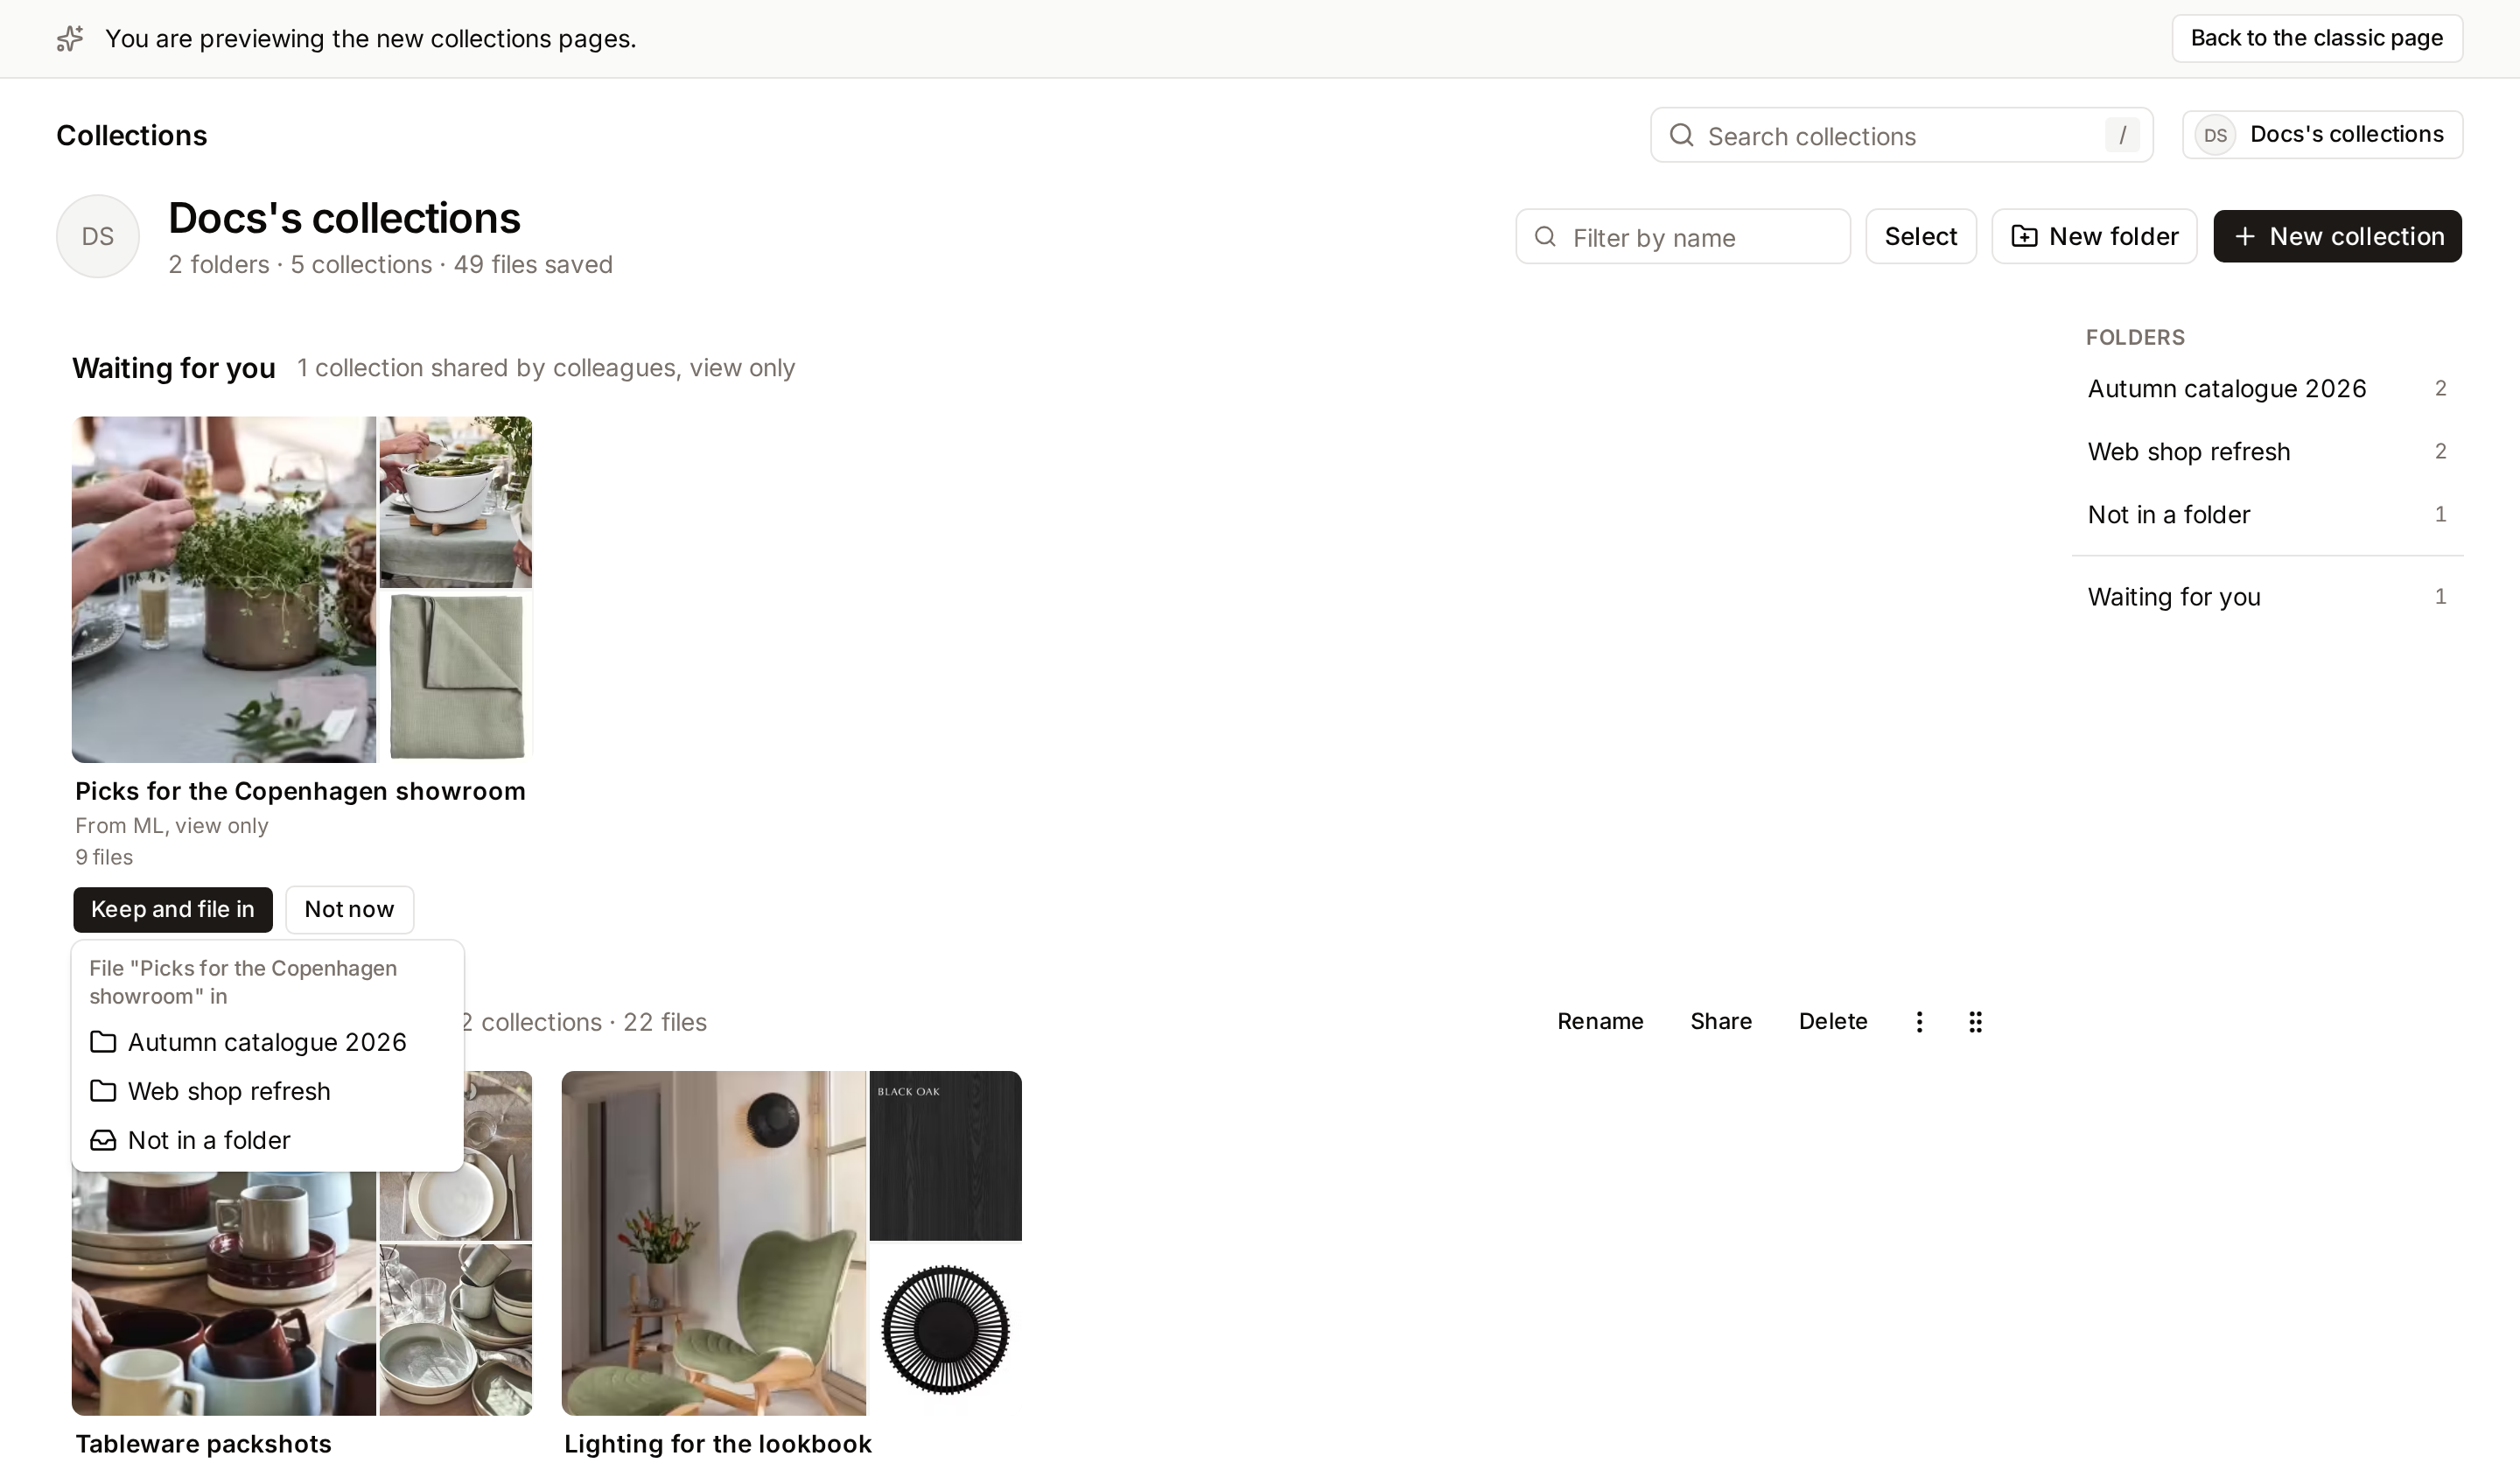Viewport: 2520px width, 1463px height.
Task: Jump to Waiting for you in the sidebar
Action: [2267, 596]
